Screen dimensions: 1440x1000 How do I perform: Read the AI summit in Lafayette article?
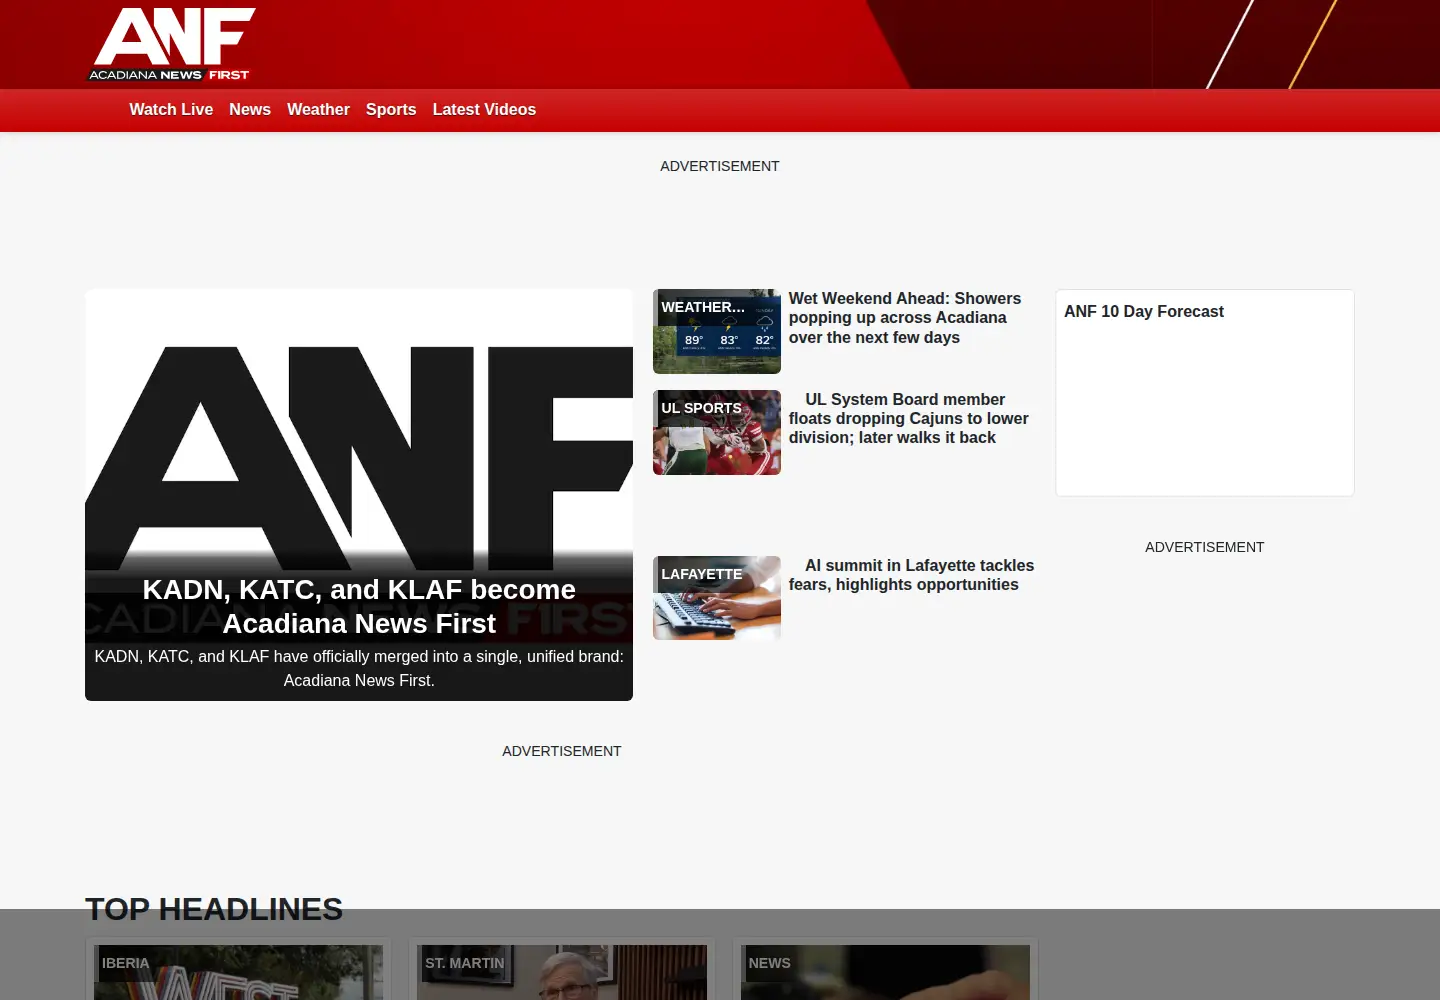pyautogui.click(x=912, y=575)
